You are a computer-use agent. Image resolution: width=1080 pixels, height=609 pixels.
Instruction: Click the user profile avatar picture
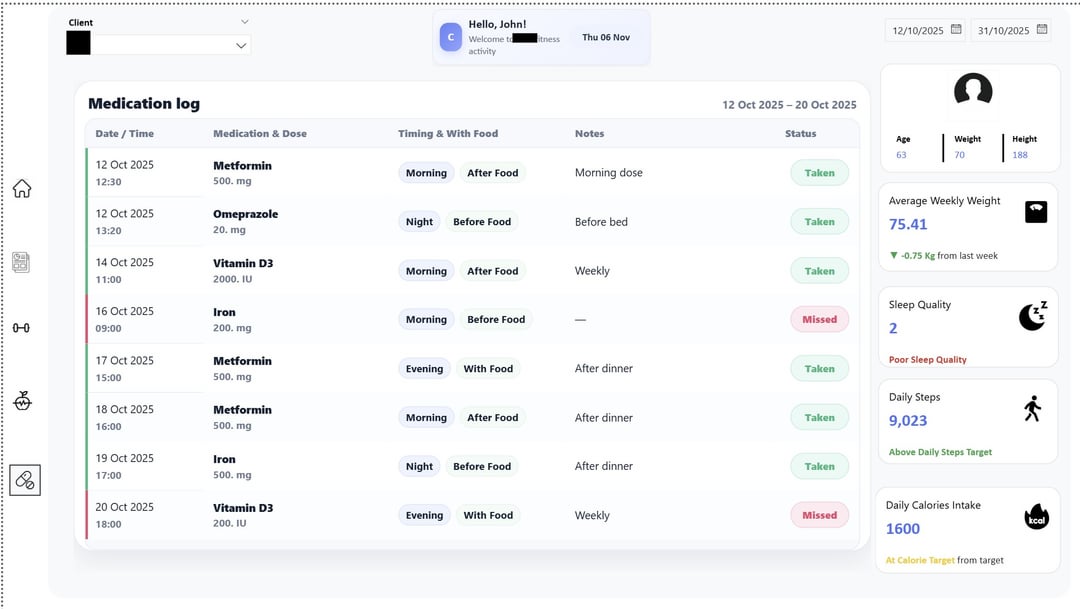click(972, 92)
